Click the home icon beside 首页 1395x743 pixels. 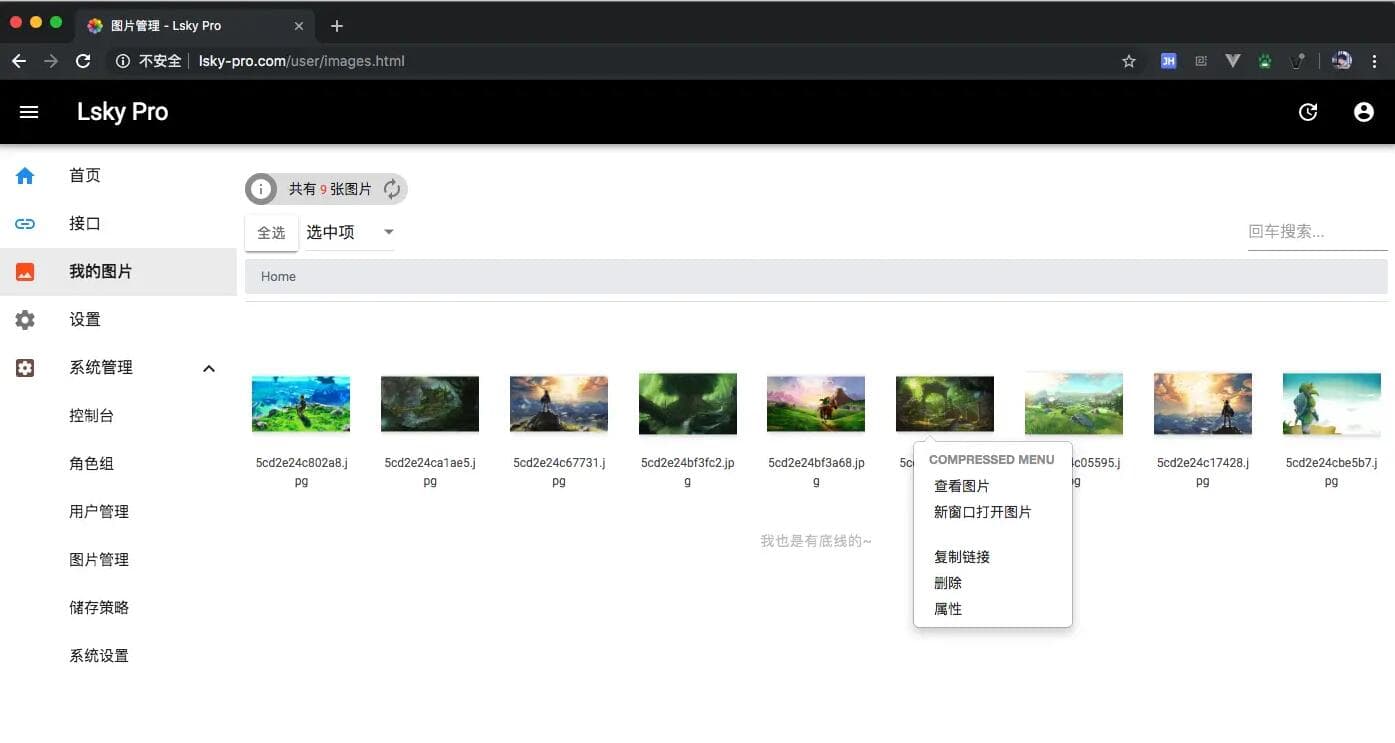(x=25, y=176)
